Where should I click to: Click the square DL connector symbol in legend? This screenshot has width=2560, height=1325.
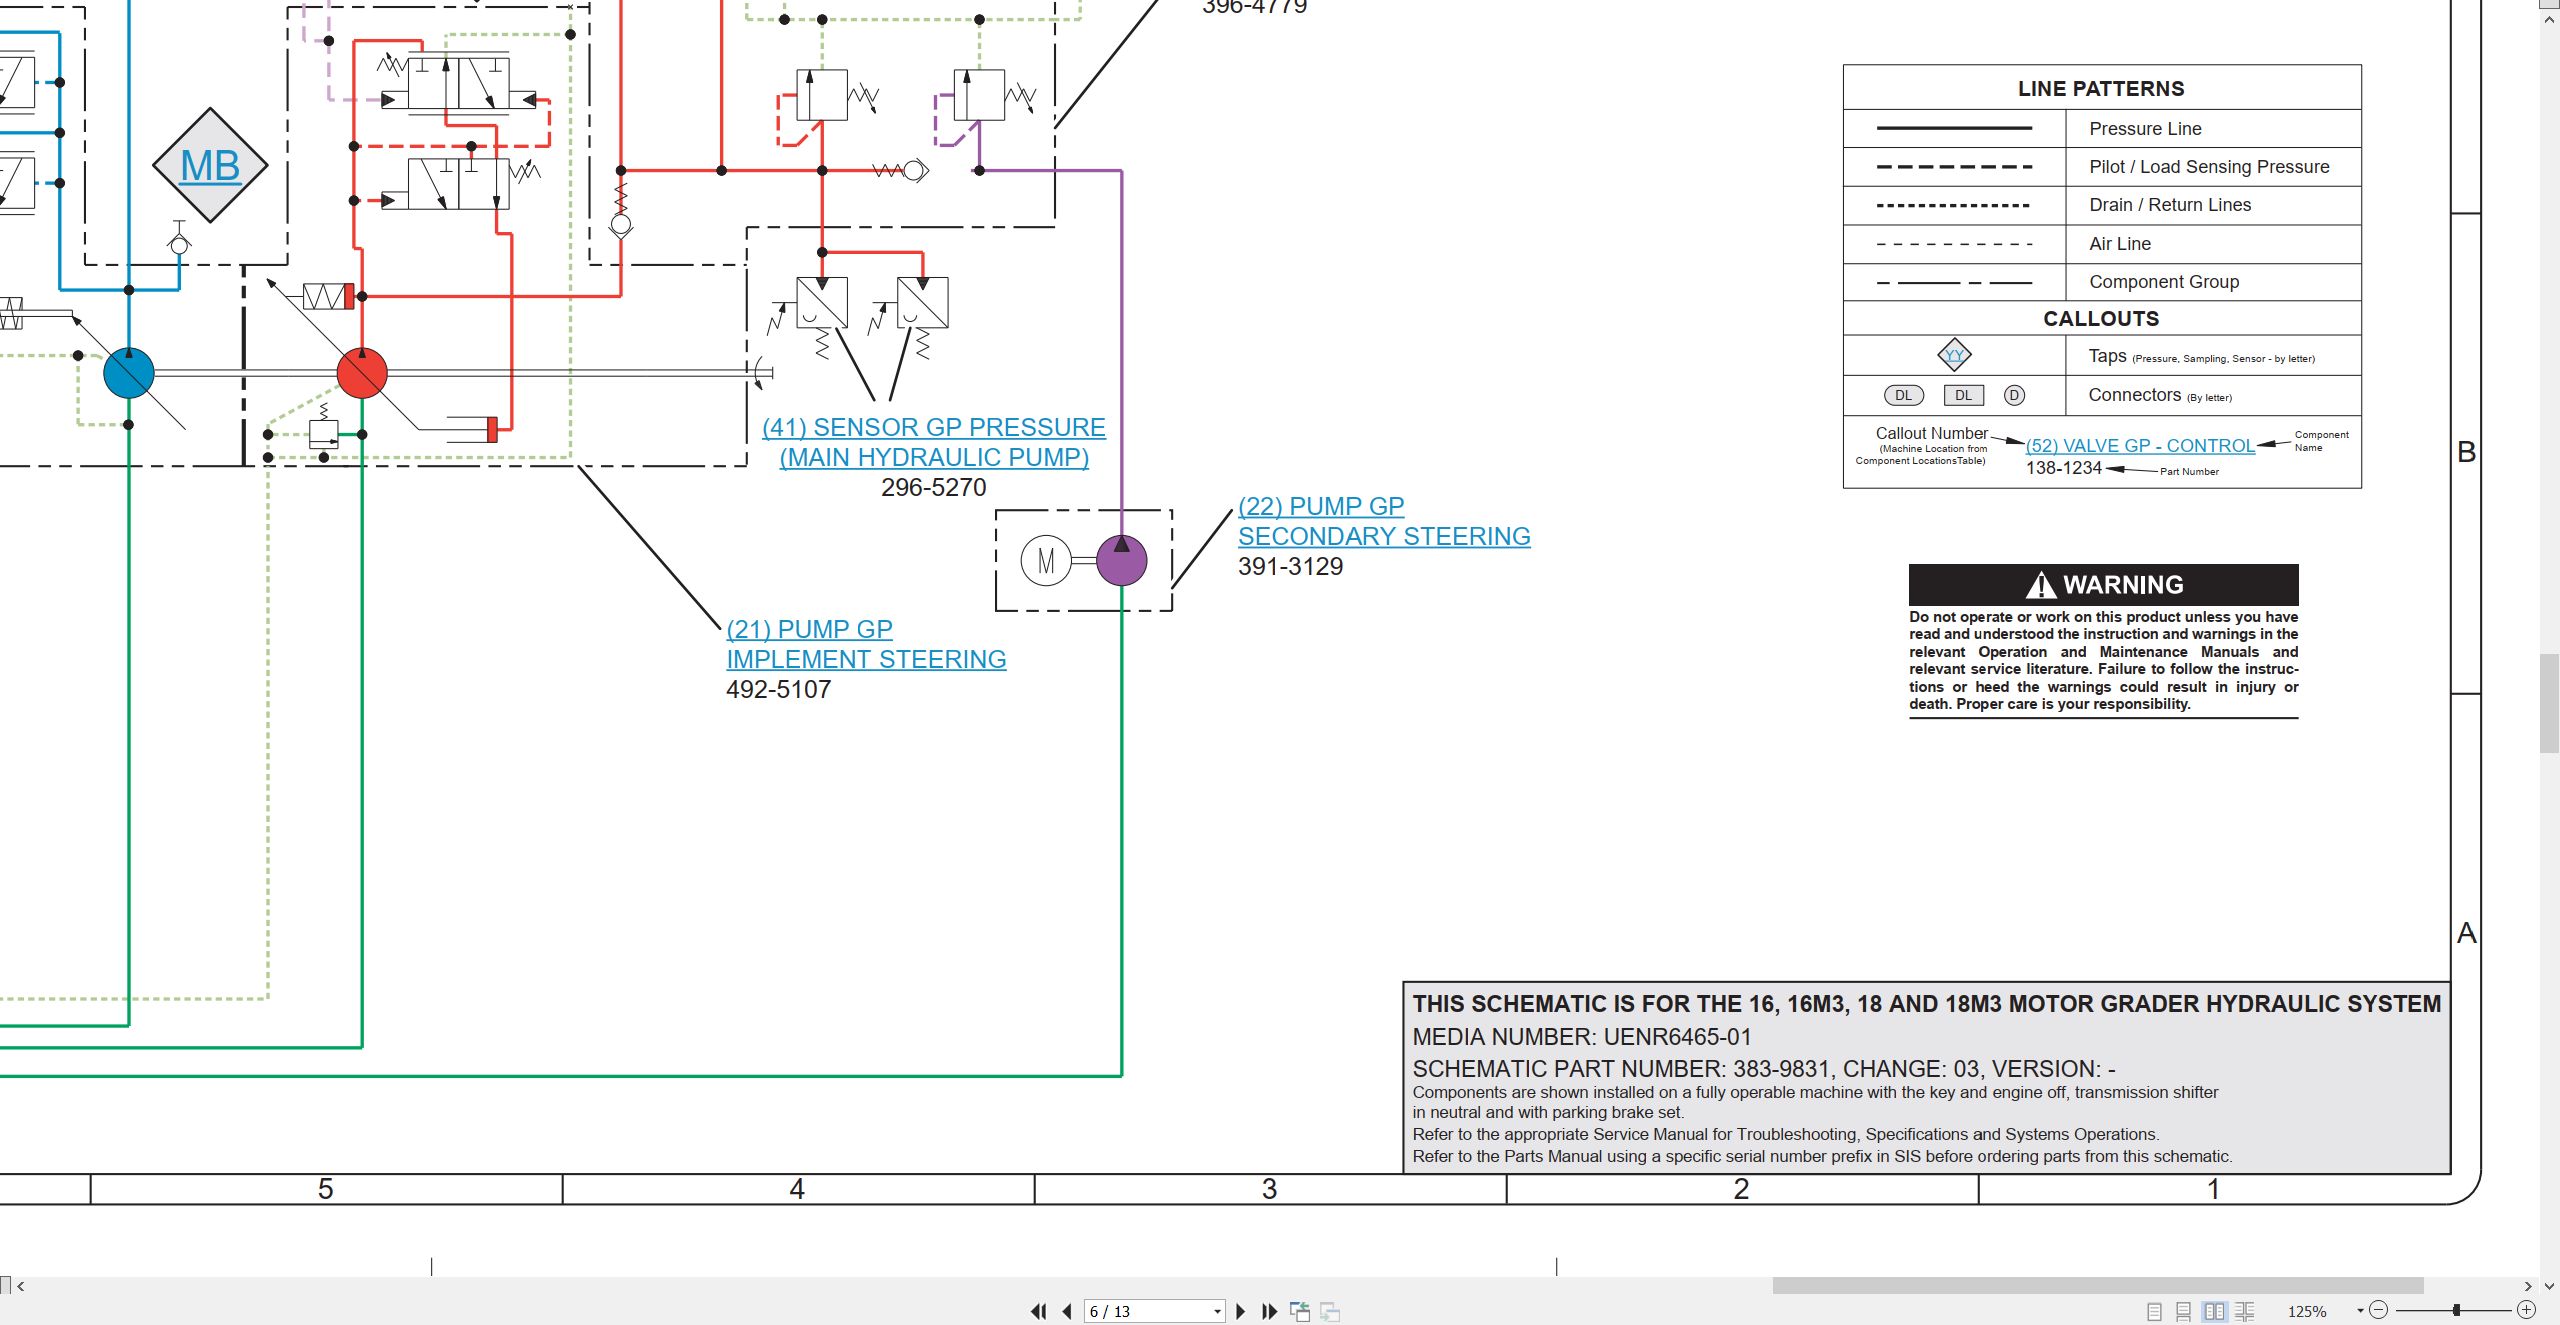[x=1963, y=395]
